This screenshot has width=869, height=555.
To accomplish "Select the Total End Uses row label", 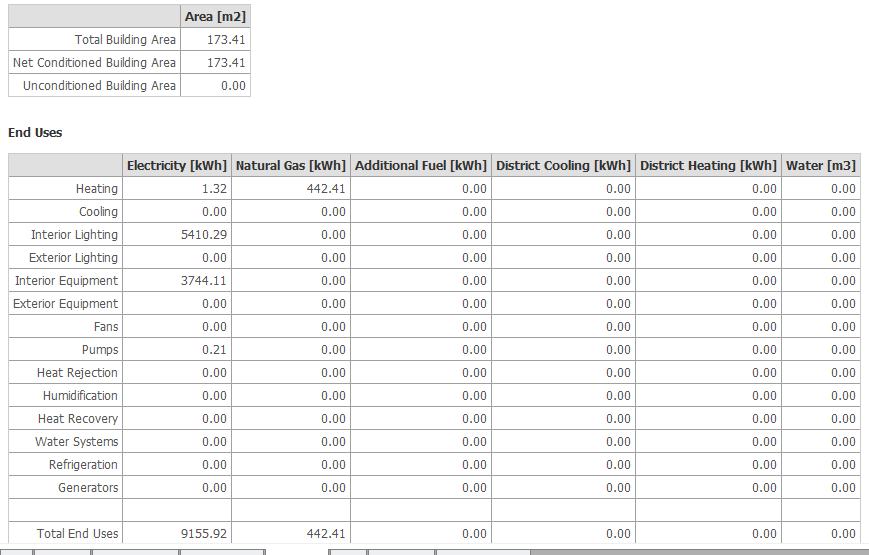I will click(x=78, y=534).
